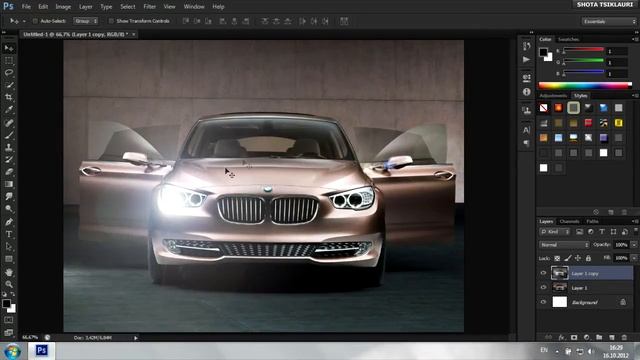Open the Image menu
The height and width of the screenshot is (360, 640).
[x=63, y=7]
